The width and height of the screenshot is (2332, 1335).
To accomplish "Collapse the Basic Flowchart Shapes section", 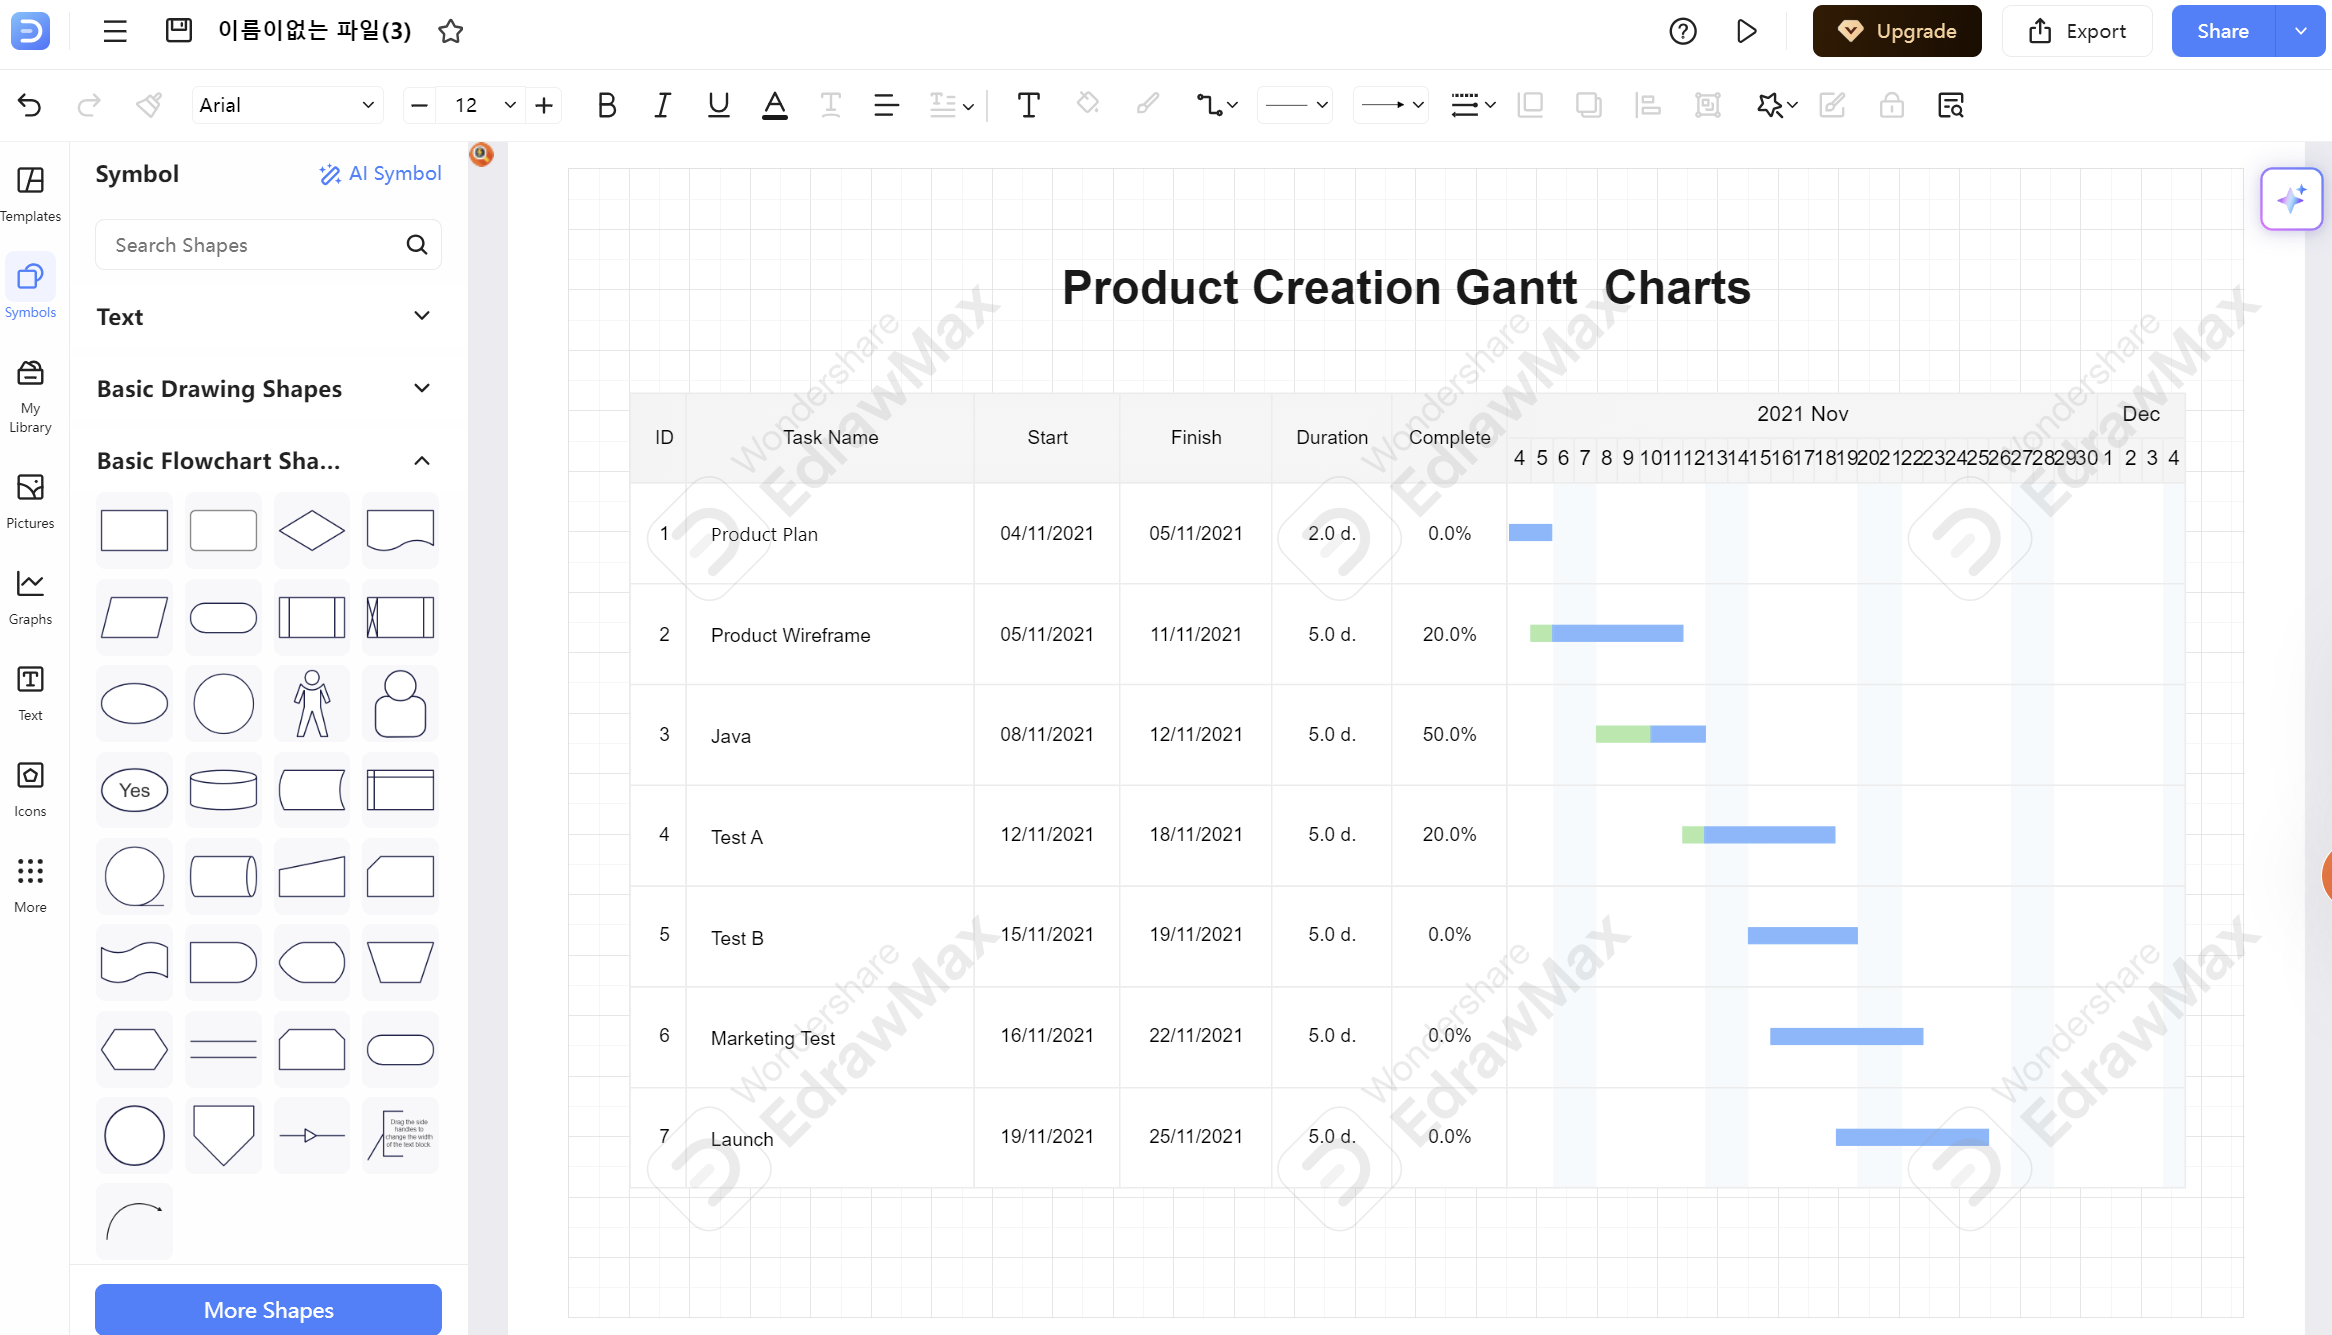I will 268,461.
